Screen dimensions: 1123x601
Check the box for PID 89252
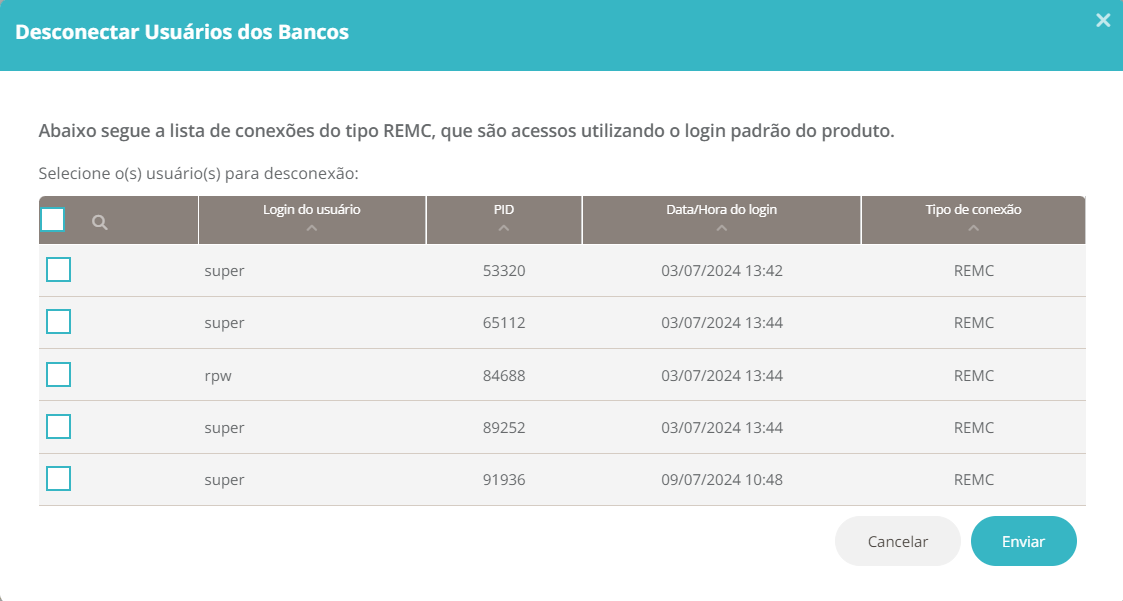59,426
